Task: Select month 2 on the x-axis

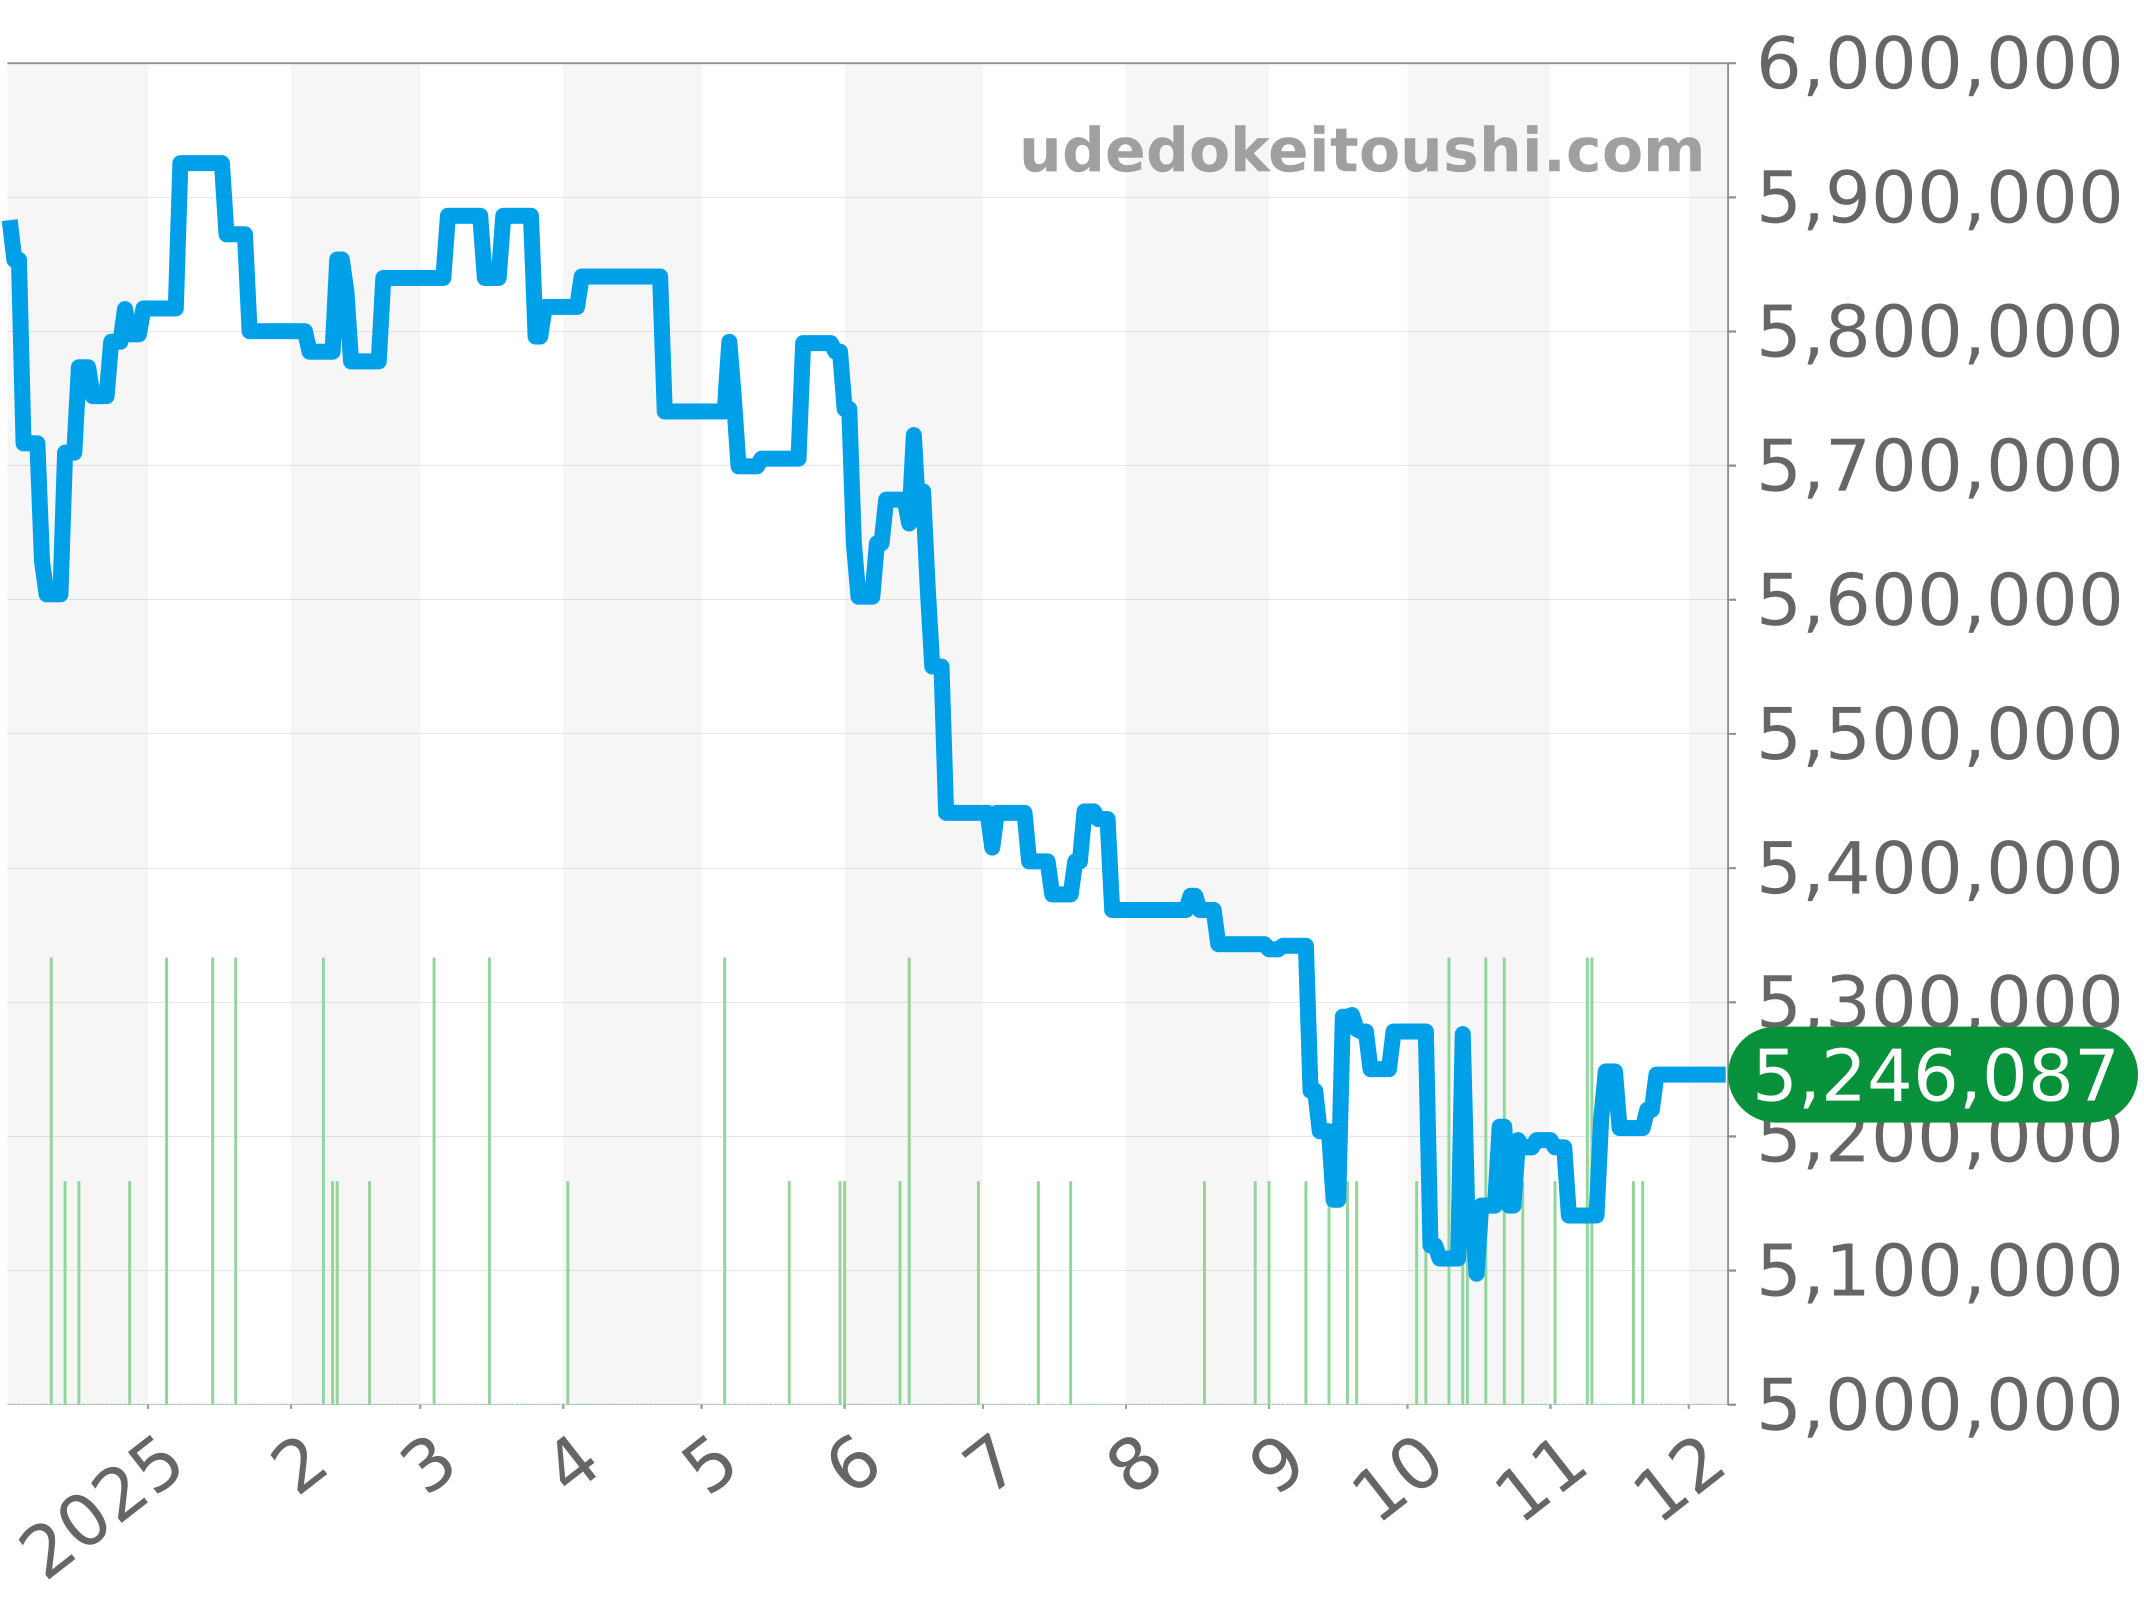Action: 301,1465
